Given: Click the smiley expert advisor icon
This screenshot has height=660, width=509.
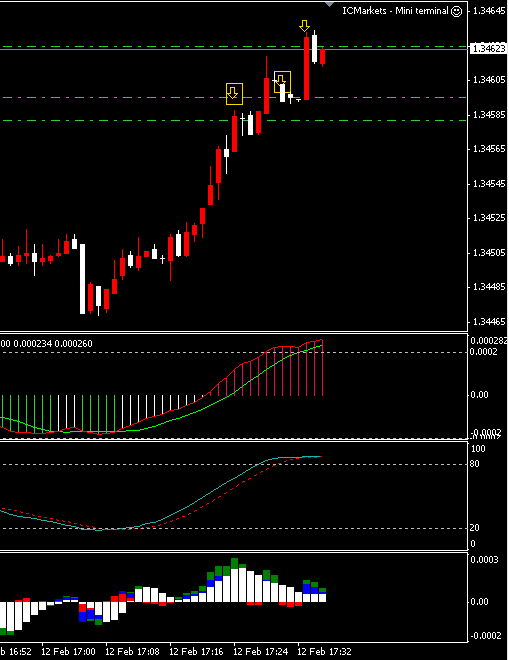Looking at the screenshot, I should tap(456, 11).
